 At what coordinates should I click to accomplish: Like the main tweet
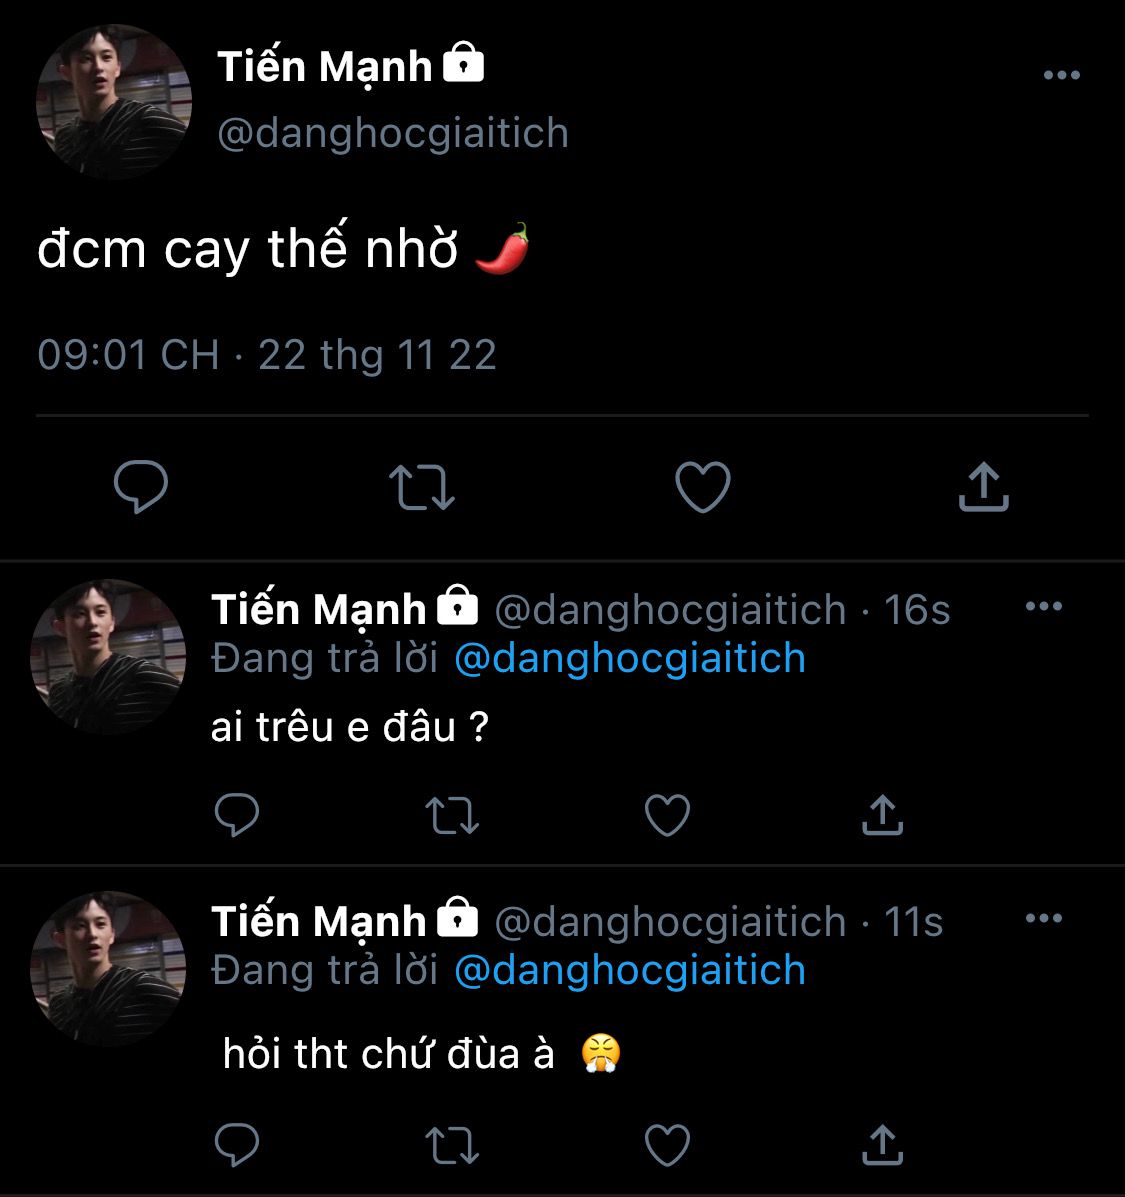coord(702,487)
